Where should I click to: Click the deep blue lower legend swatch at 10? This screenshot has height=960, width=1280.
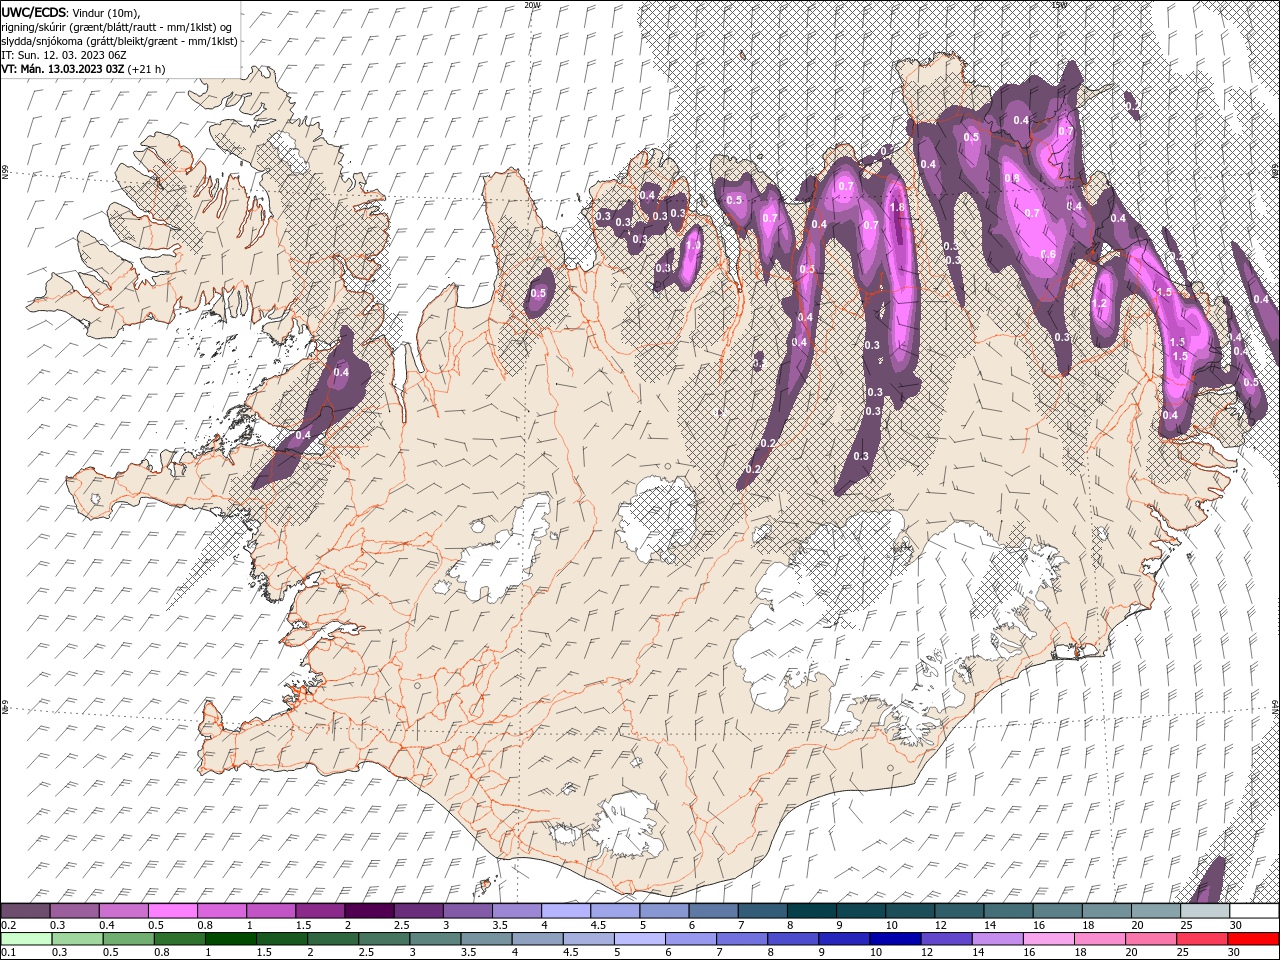894,939
